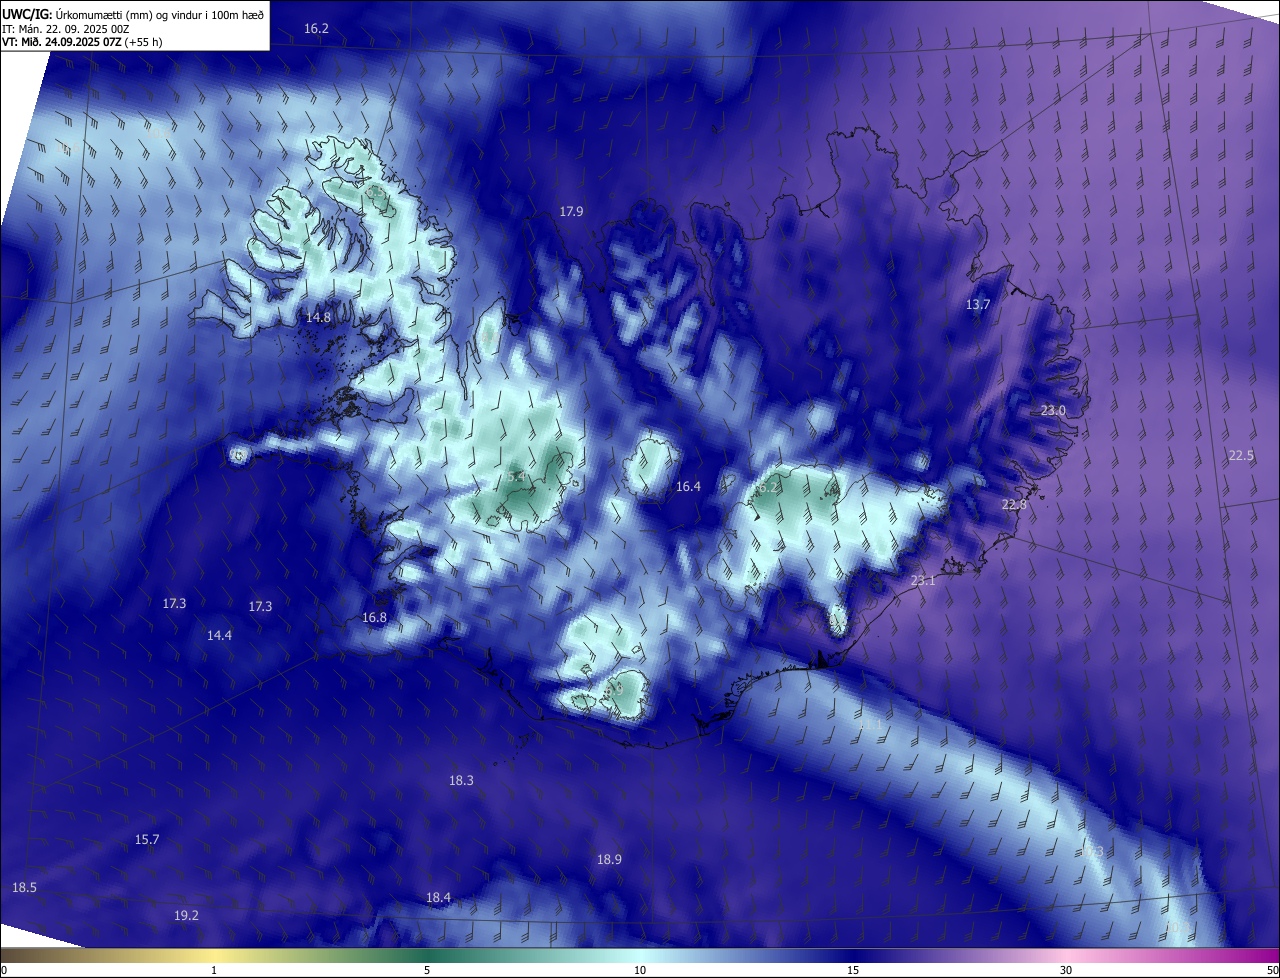Image resolution: width=1280 pixels, height=978 pixels.
Task: Click the color scale tick labeled 10
Action: click(640, 970)
